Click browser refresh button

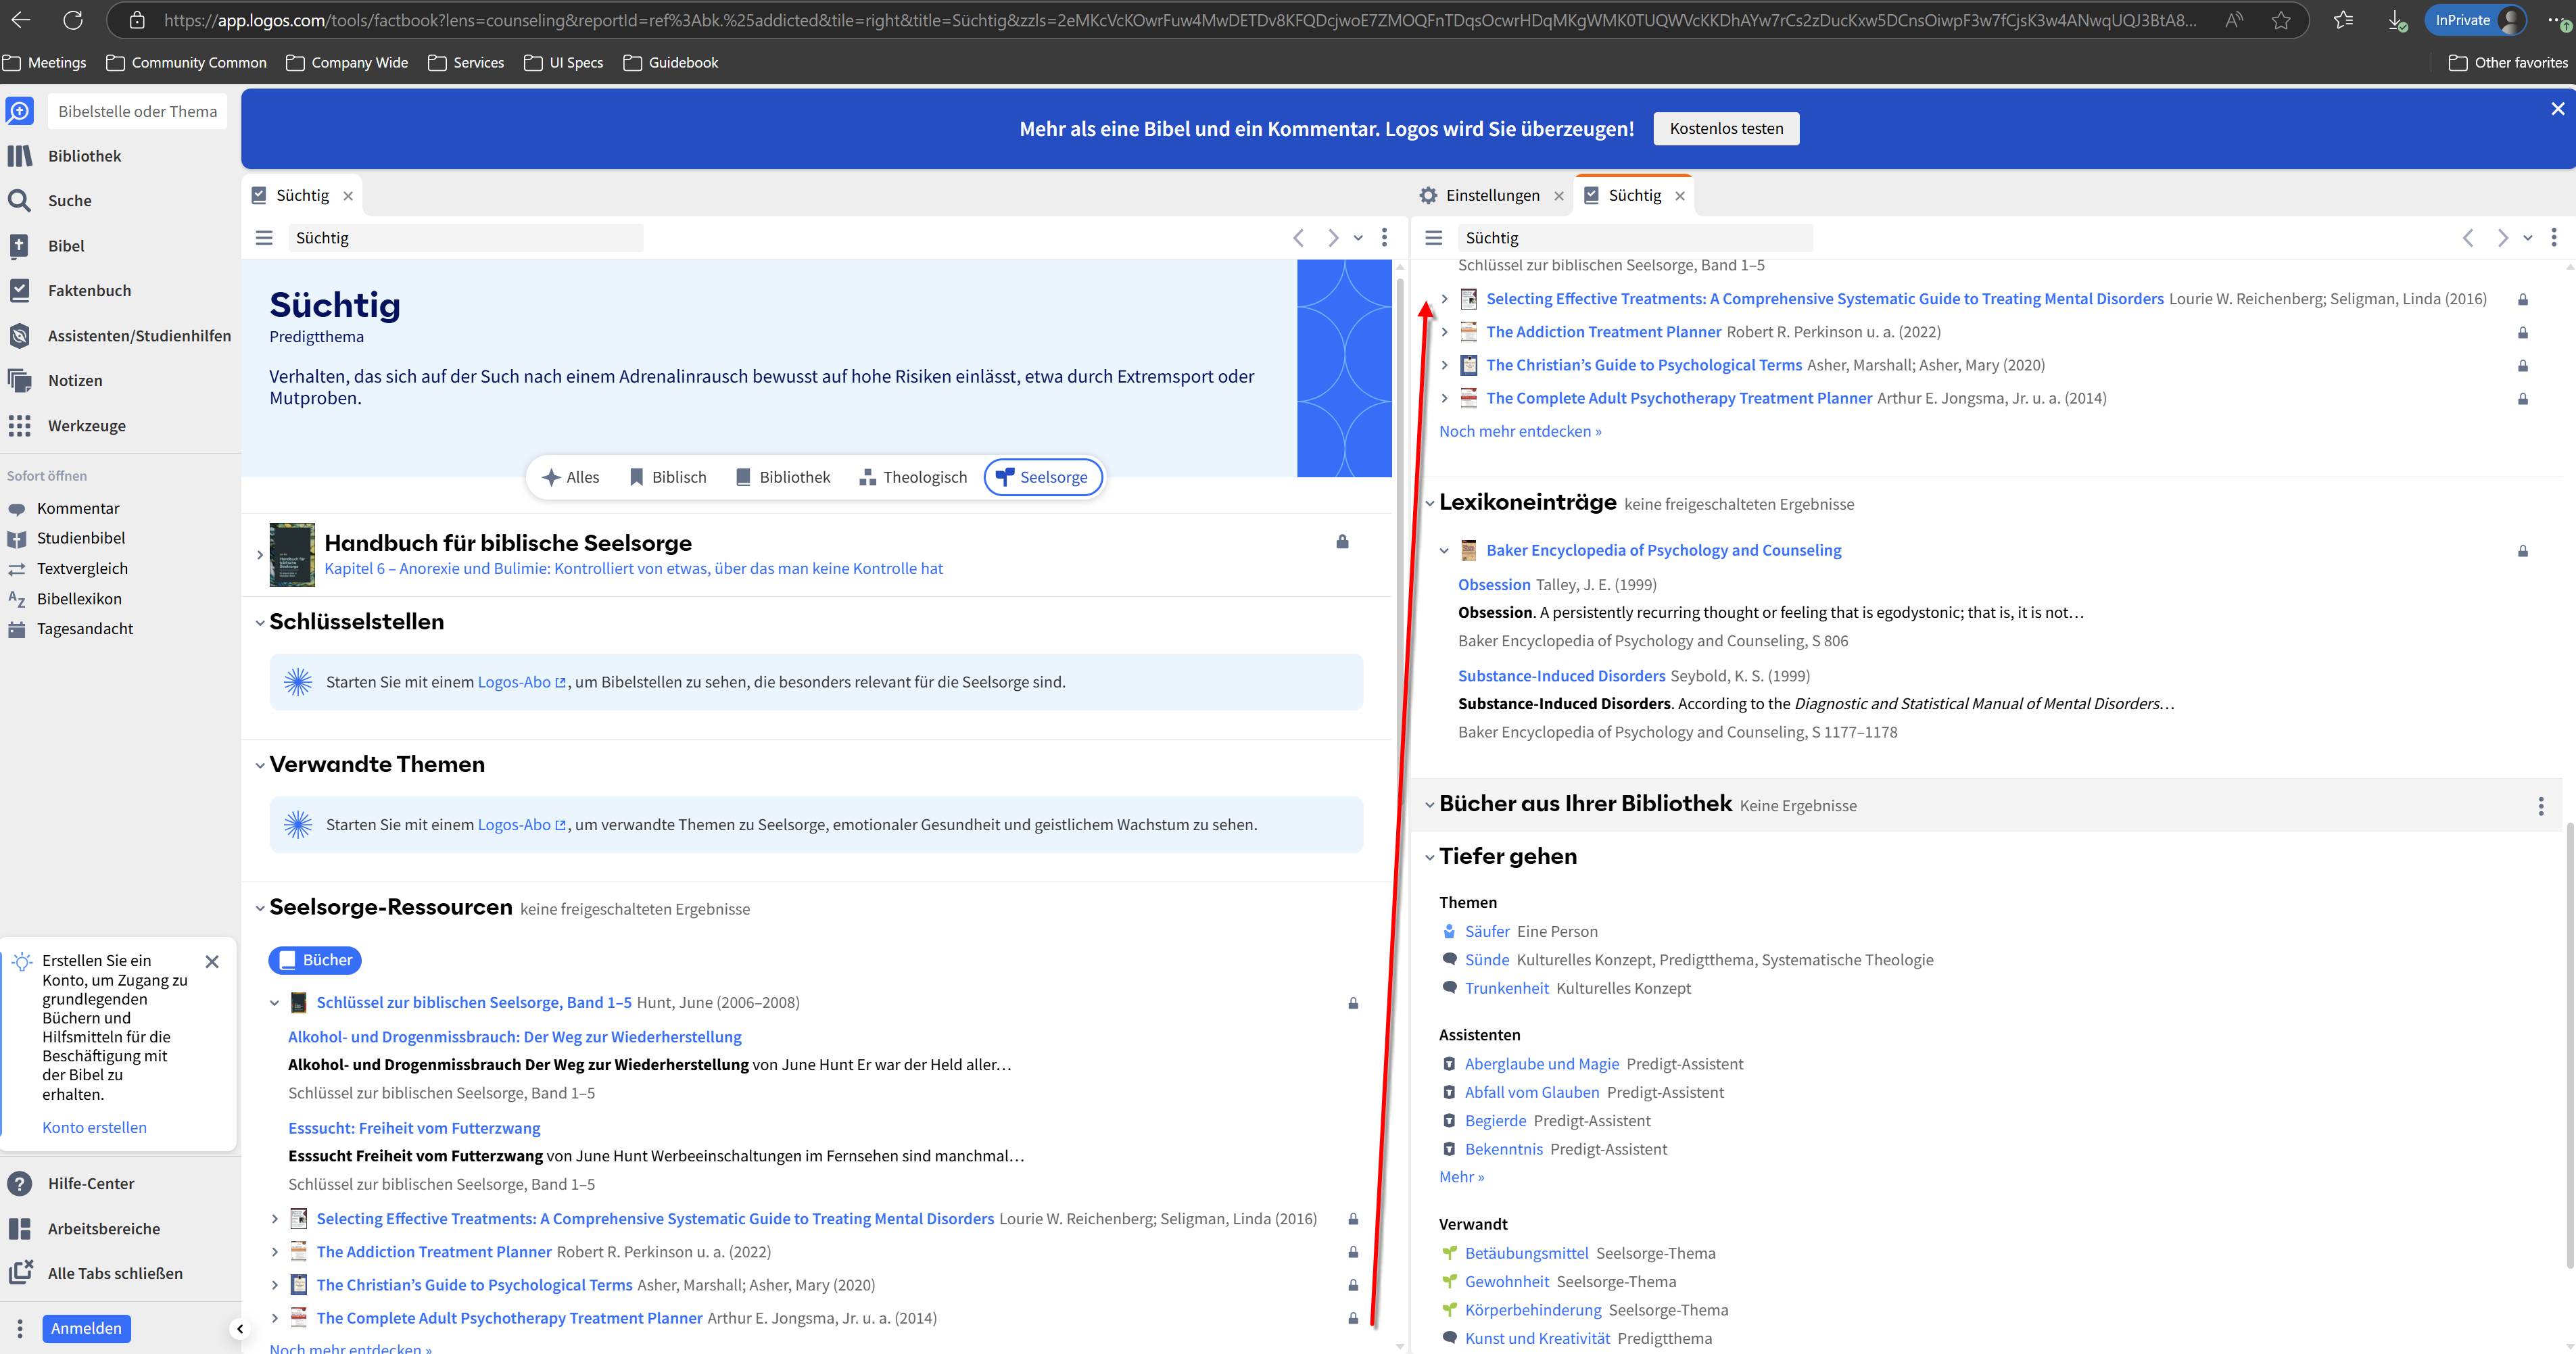73,20
